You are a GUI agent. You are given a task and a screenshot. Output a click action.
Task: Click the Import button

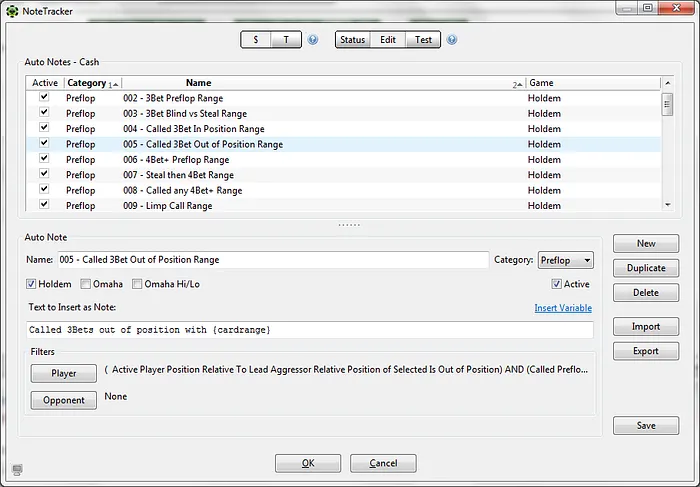click(646, 326)
